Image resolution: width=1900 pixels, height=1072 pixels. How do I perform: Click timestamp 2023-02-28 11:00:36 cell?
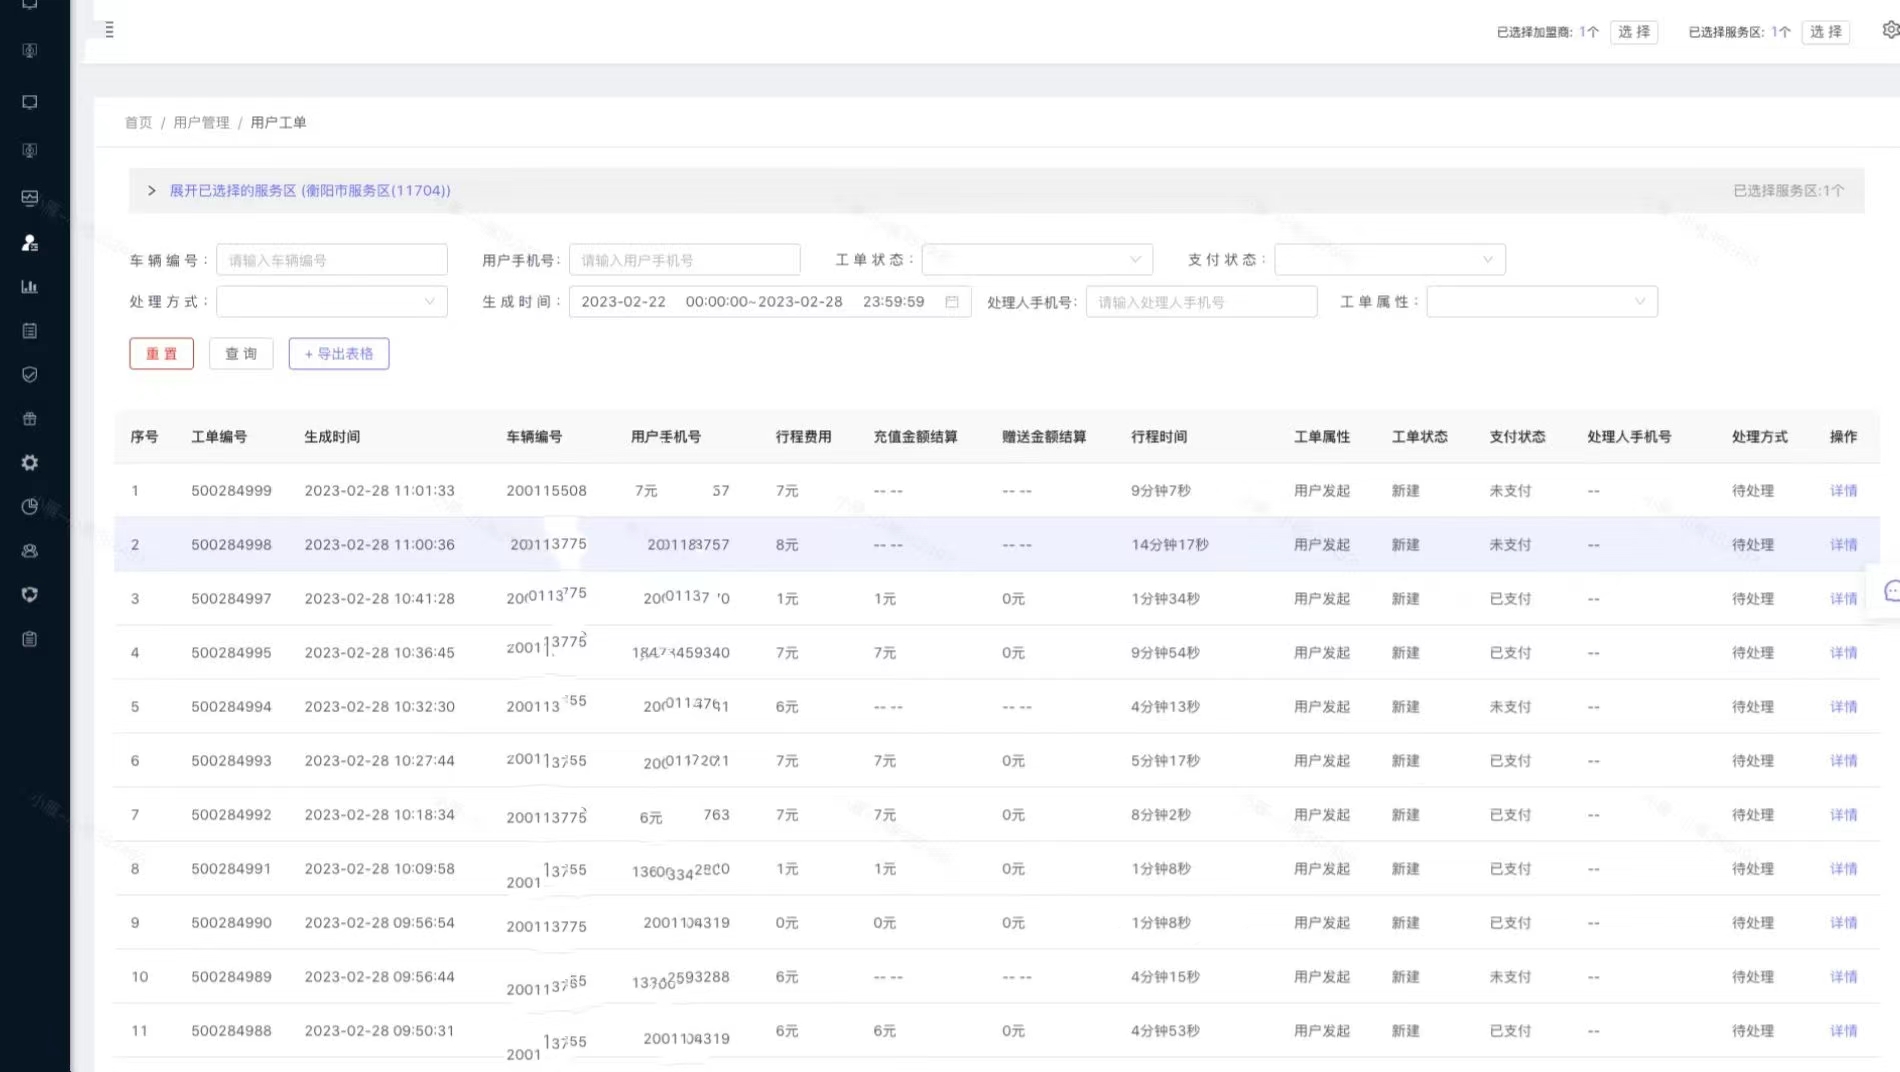pyautogui.click(x=380, y=545)
